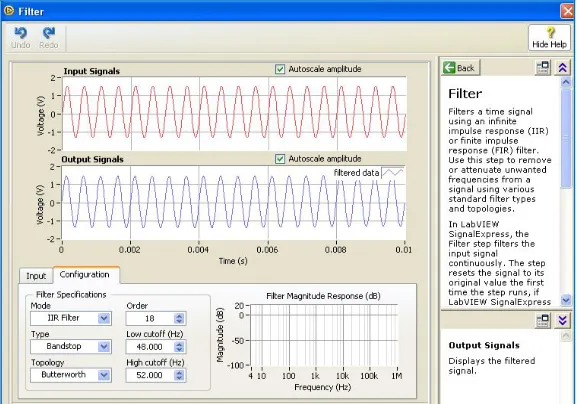580x404 pixels.
Task: Click the Hide Help button
Action: pyautogui.click(x=549, y=38)
